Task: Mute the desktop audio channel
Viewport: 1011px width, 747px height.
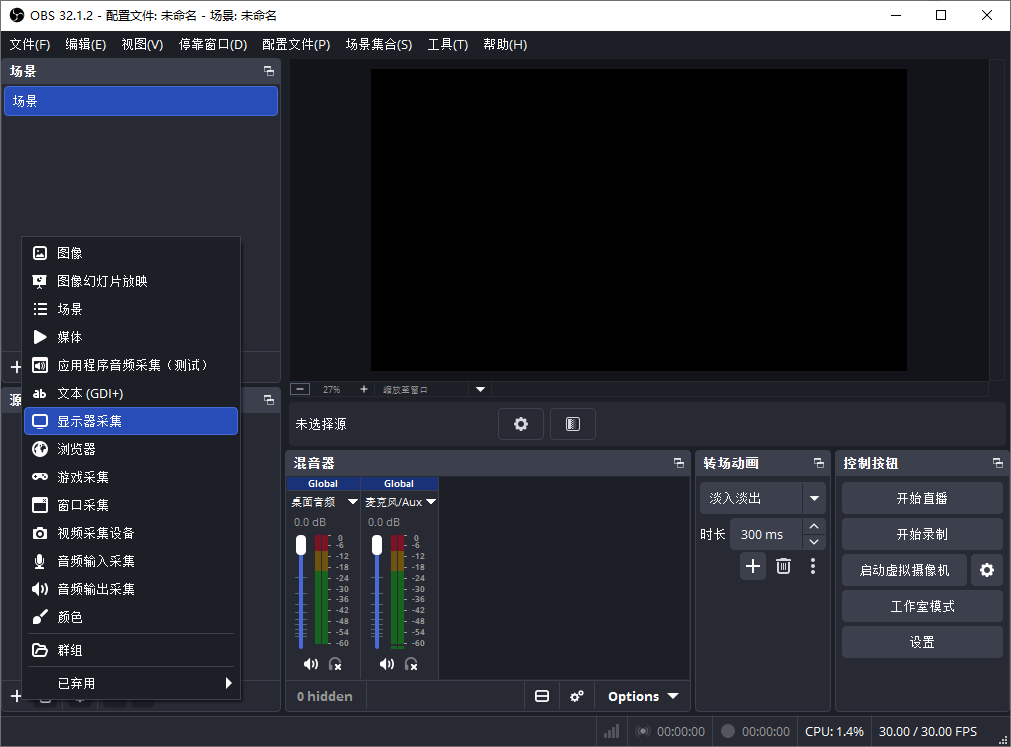Action: [x=311, y=664]
